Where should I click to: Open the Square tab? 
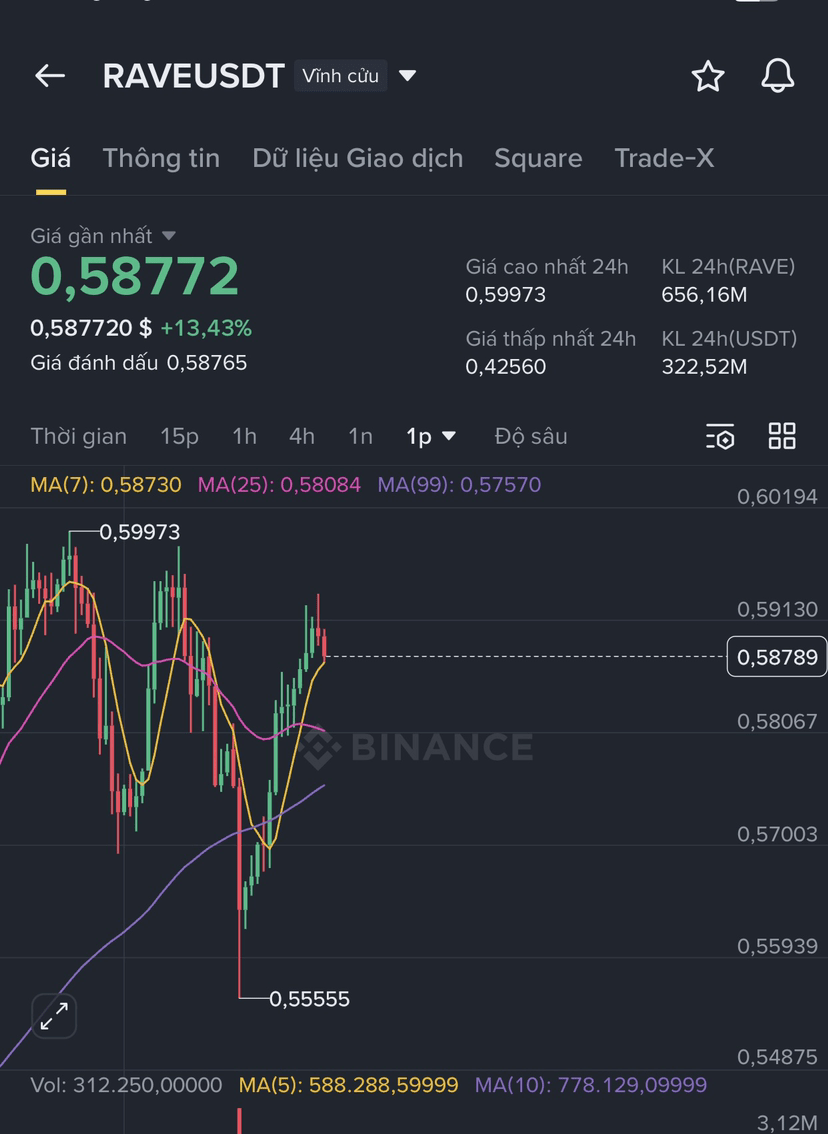click(538, 158)
